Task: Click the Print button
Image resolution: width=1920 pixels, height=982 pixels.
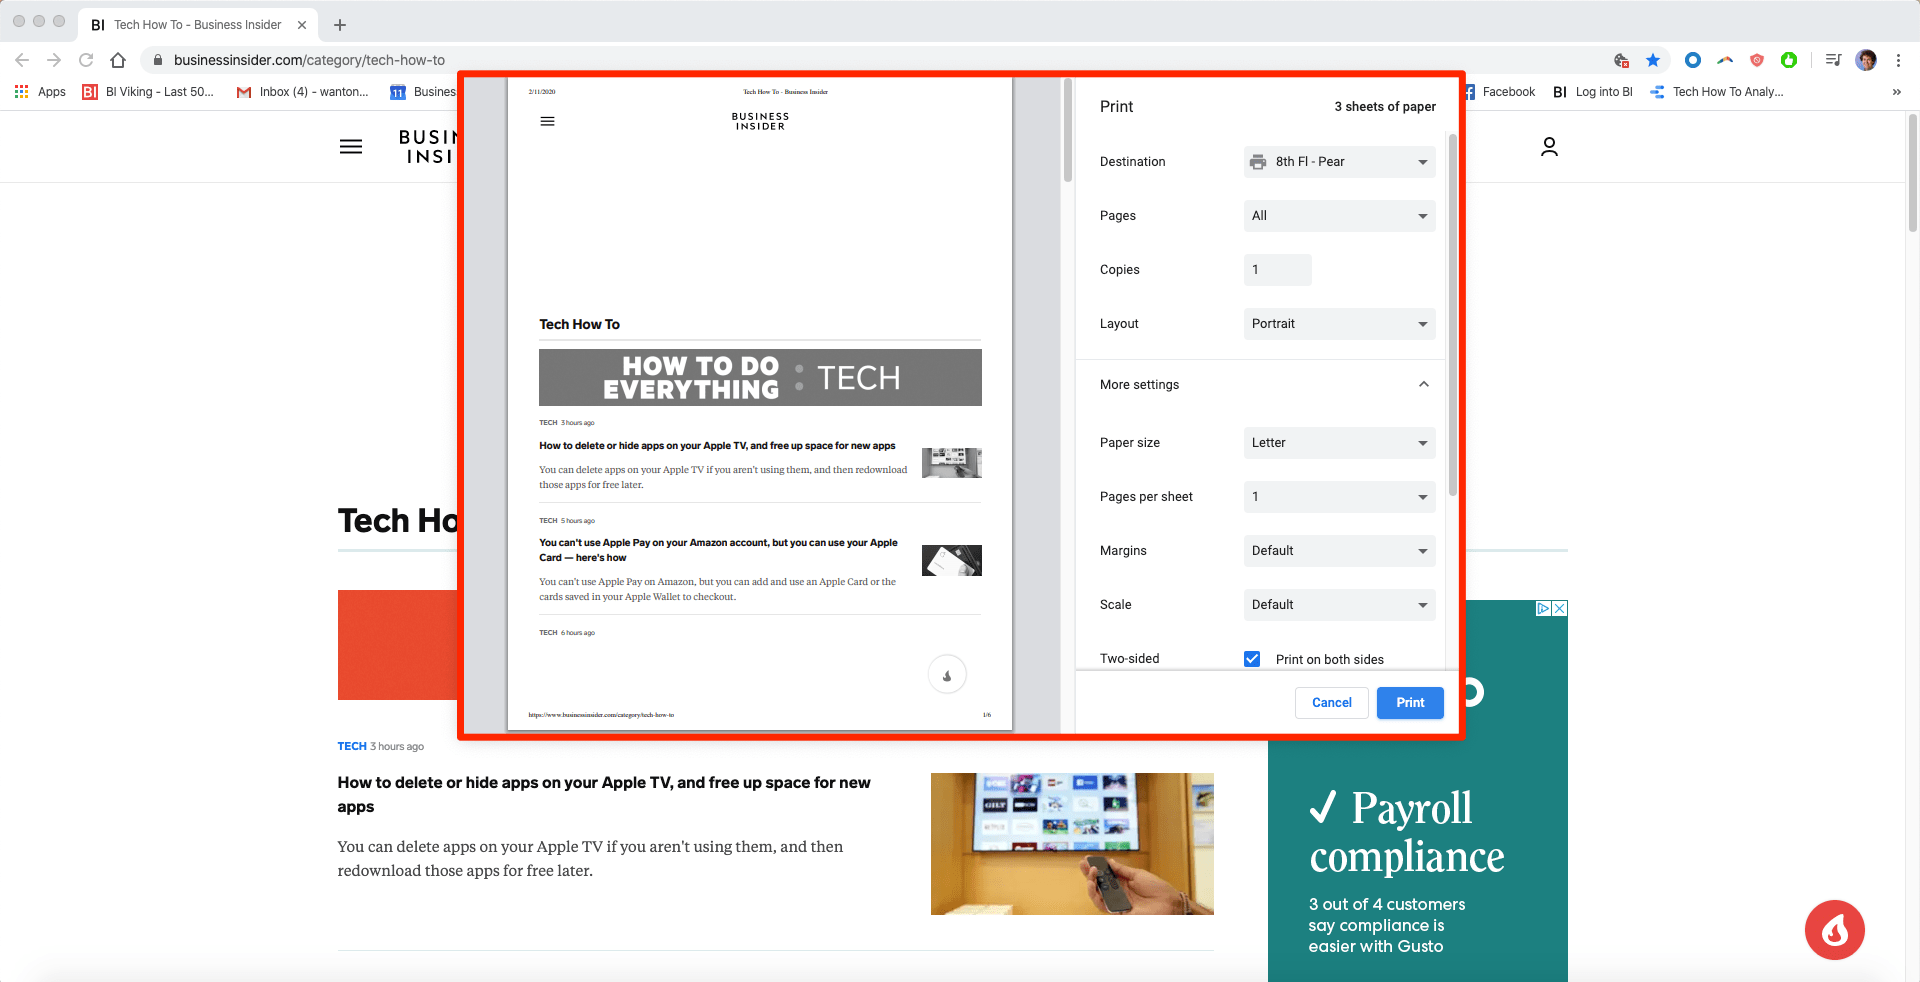Action: point(1409,703)
